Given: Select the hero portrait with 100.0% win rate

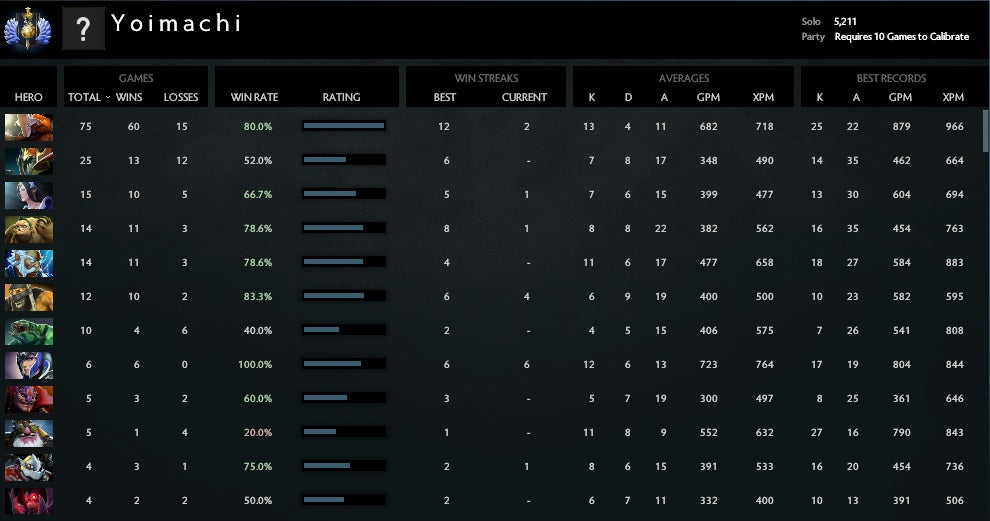Looking at the screenshot, I should pos(29,364).
